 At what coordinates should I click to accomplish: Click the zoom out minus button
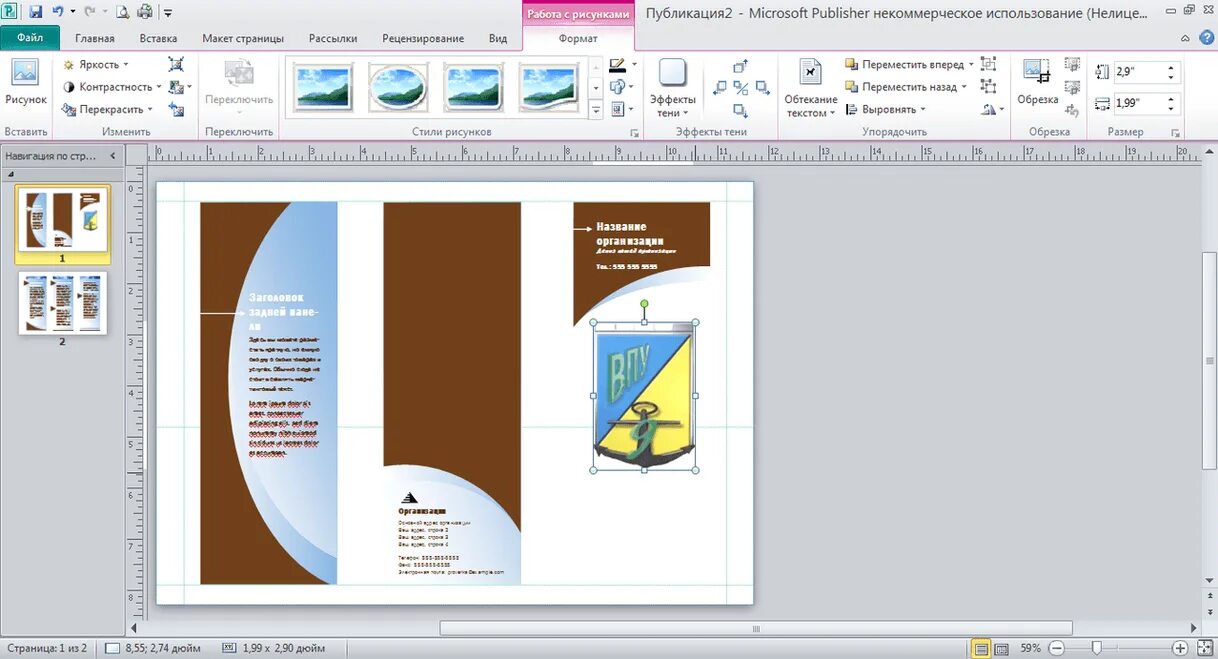(1057, 649)
